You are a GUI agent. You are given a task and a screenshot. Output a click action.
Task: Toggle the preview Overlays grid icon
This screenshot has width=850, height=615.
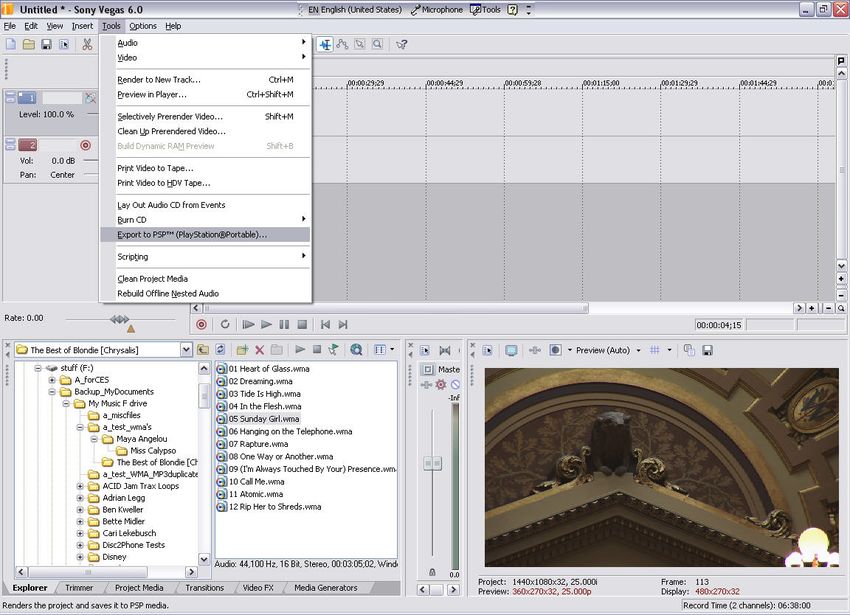(x=655, y=350)
